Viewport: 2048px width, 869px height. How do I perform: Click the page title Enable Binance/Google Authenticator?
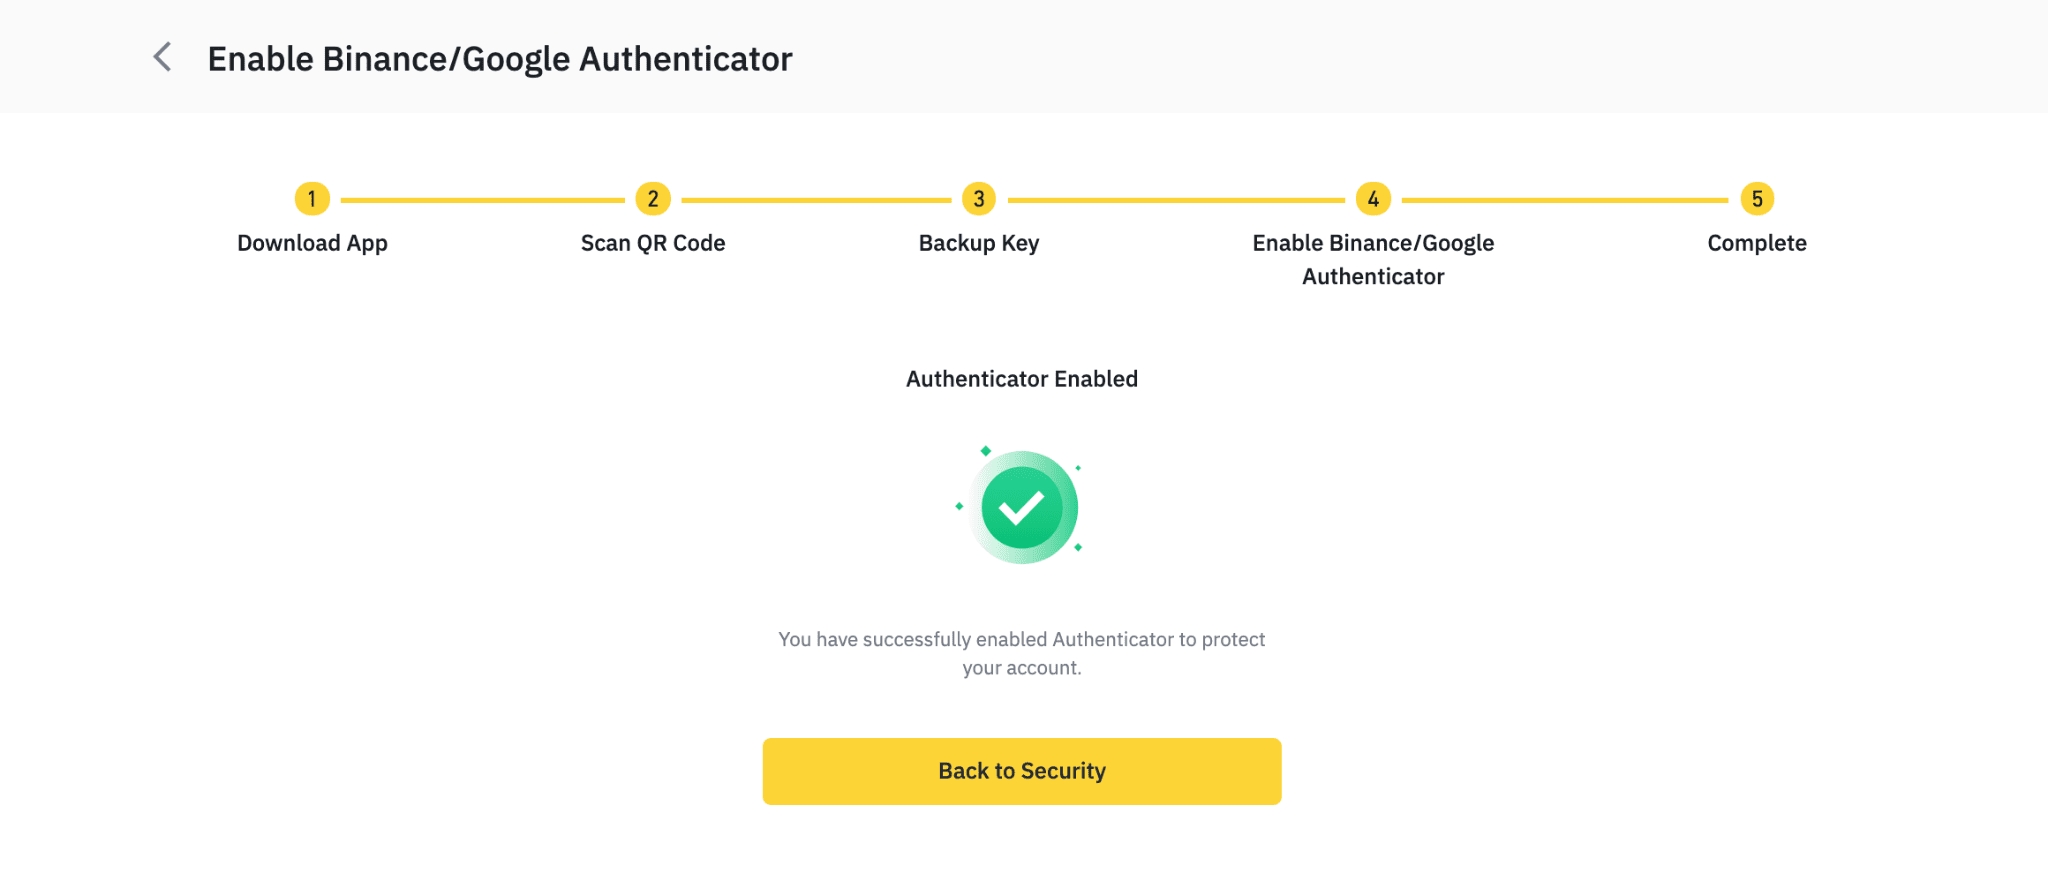500,59
